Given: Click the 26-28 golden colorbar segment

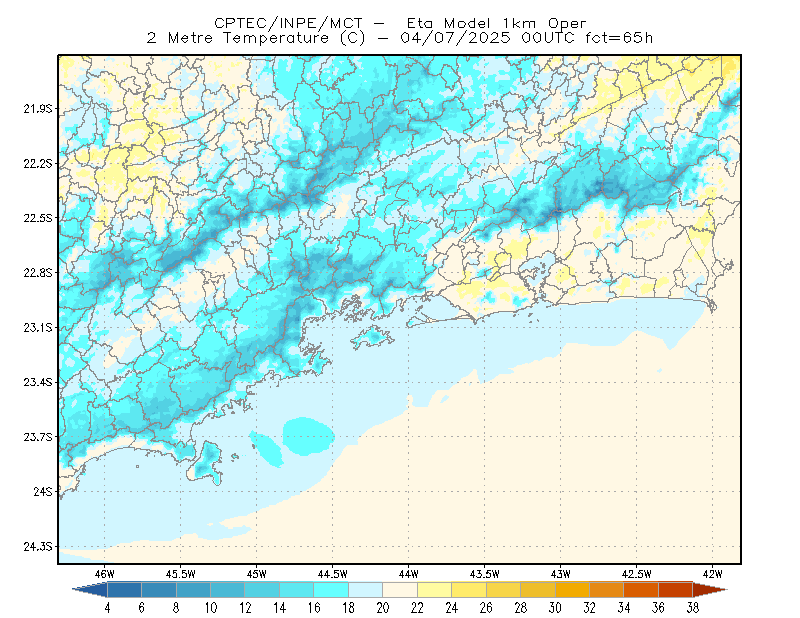Looking at the screenshot, I should [x=503, y=589].
